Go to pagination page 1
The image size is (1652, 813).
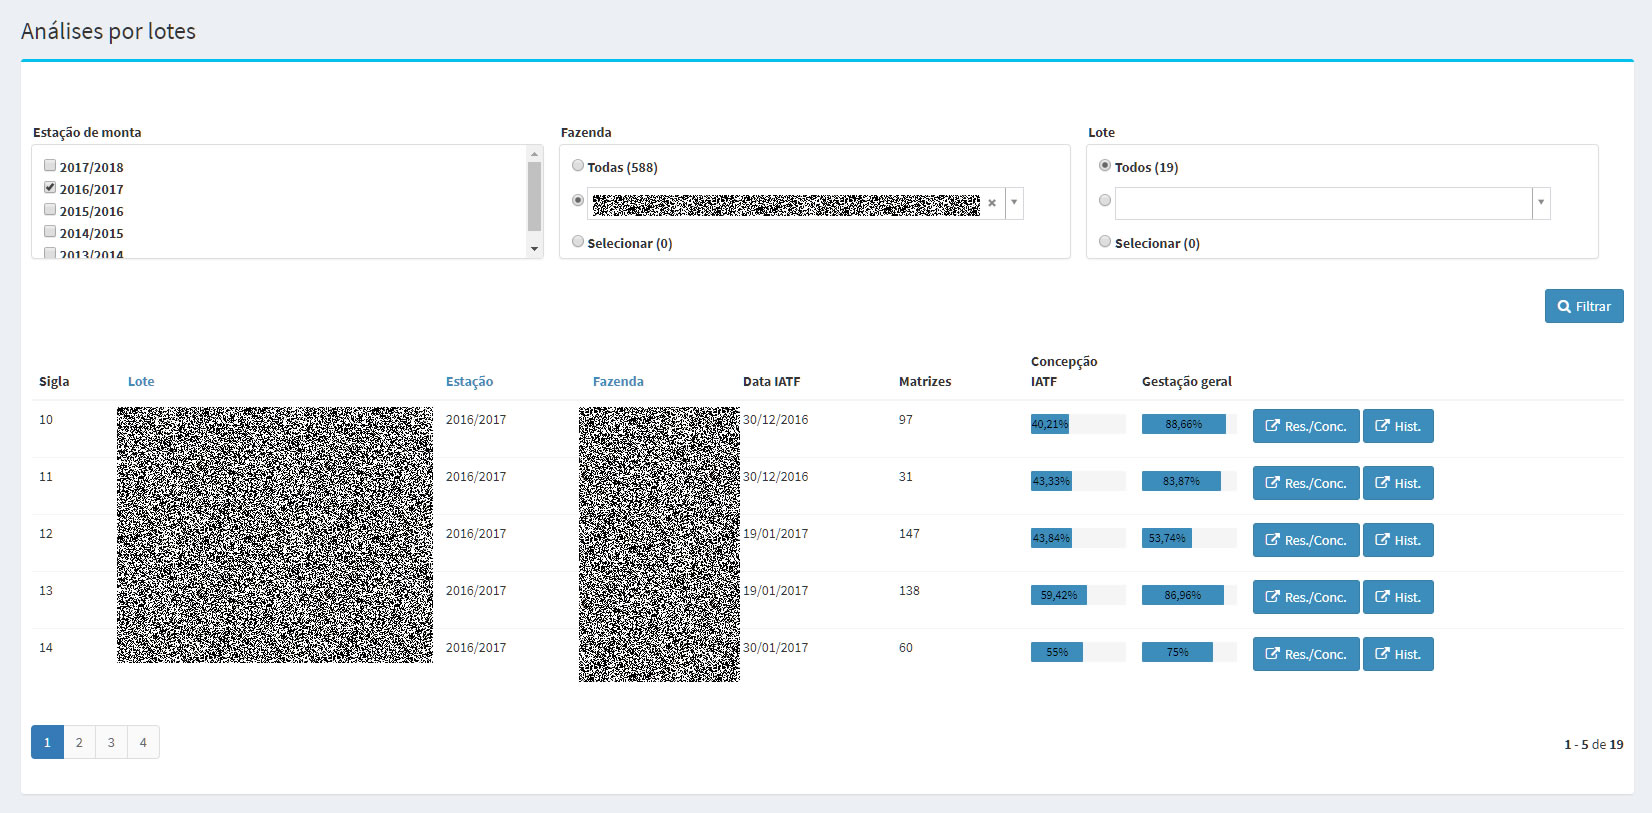pyautogui.click(x=47, y=742)
